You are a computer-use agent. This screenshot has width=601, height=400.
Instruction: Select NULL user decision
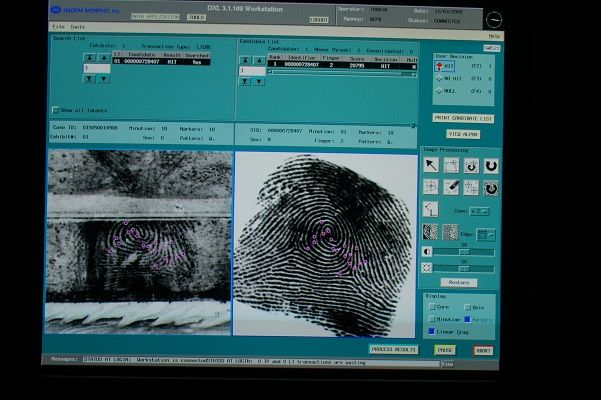pos(446,91)
